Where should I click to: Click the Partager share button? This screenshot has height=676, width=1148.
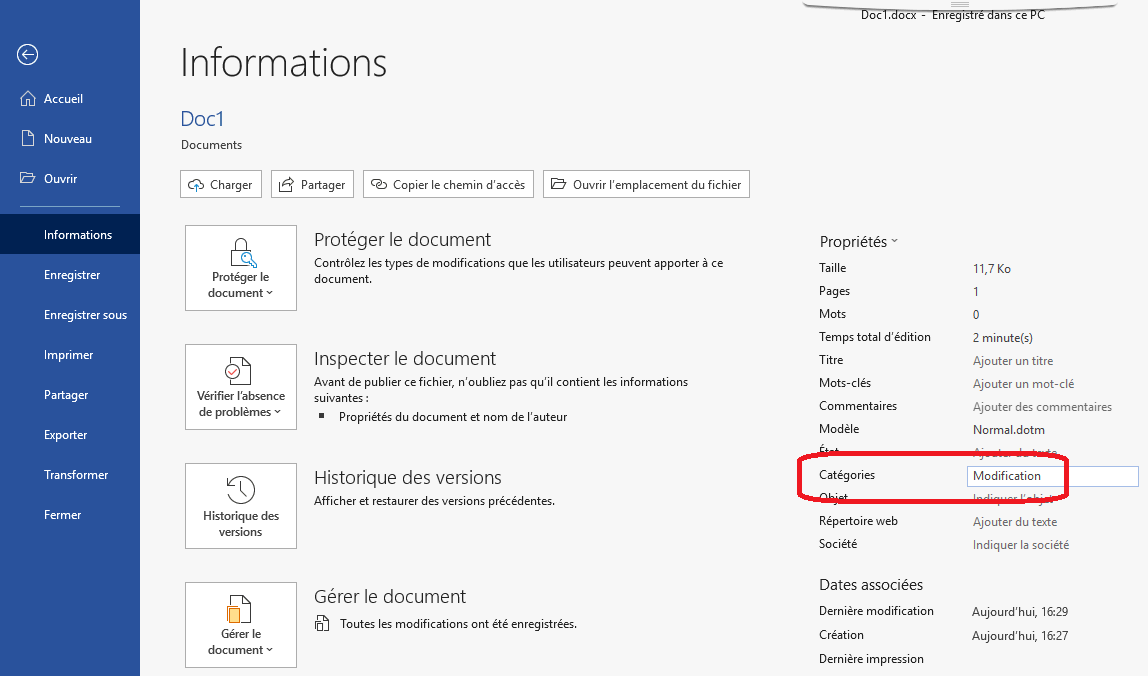312,185
